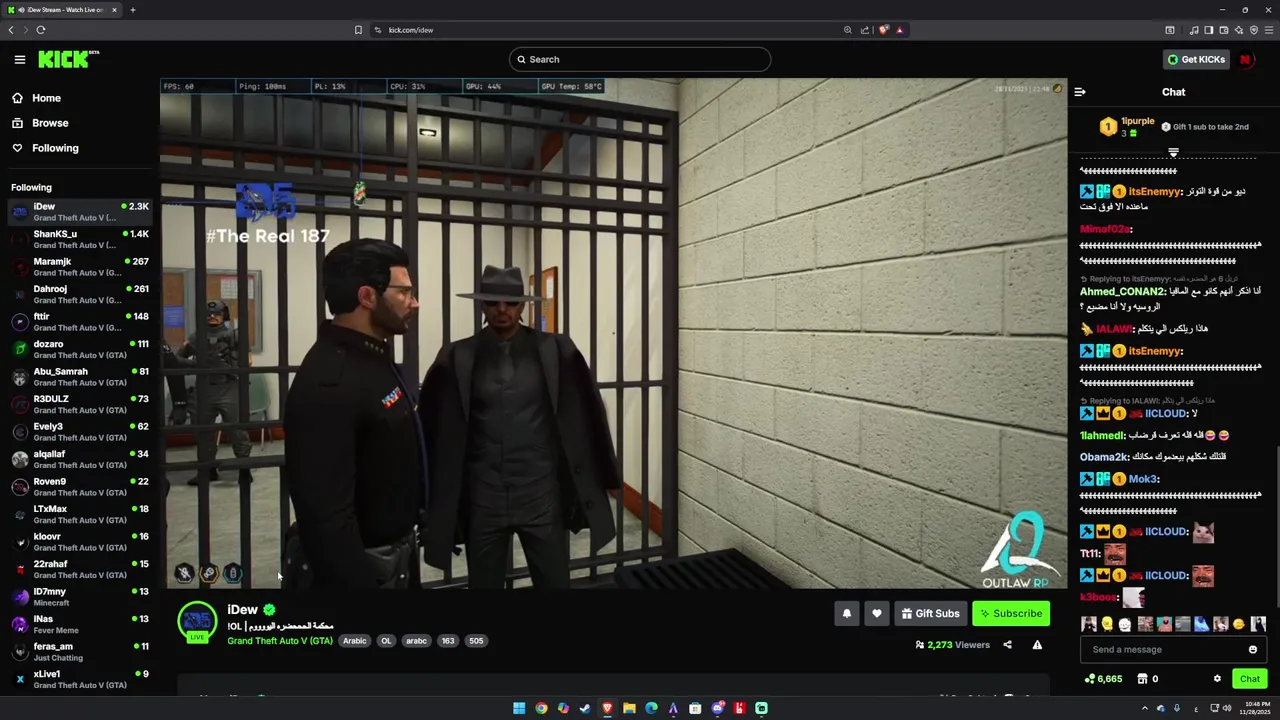This screenshot has width=1280, height=720.
Task: Open Evely3 channel in following list
Action: coord(80,432)
